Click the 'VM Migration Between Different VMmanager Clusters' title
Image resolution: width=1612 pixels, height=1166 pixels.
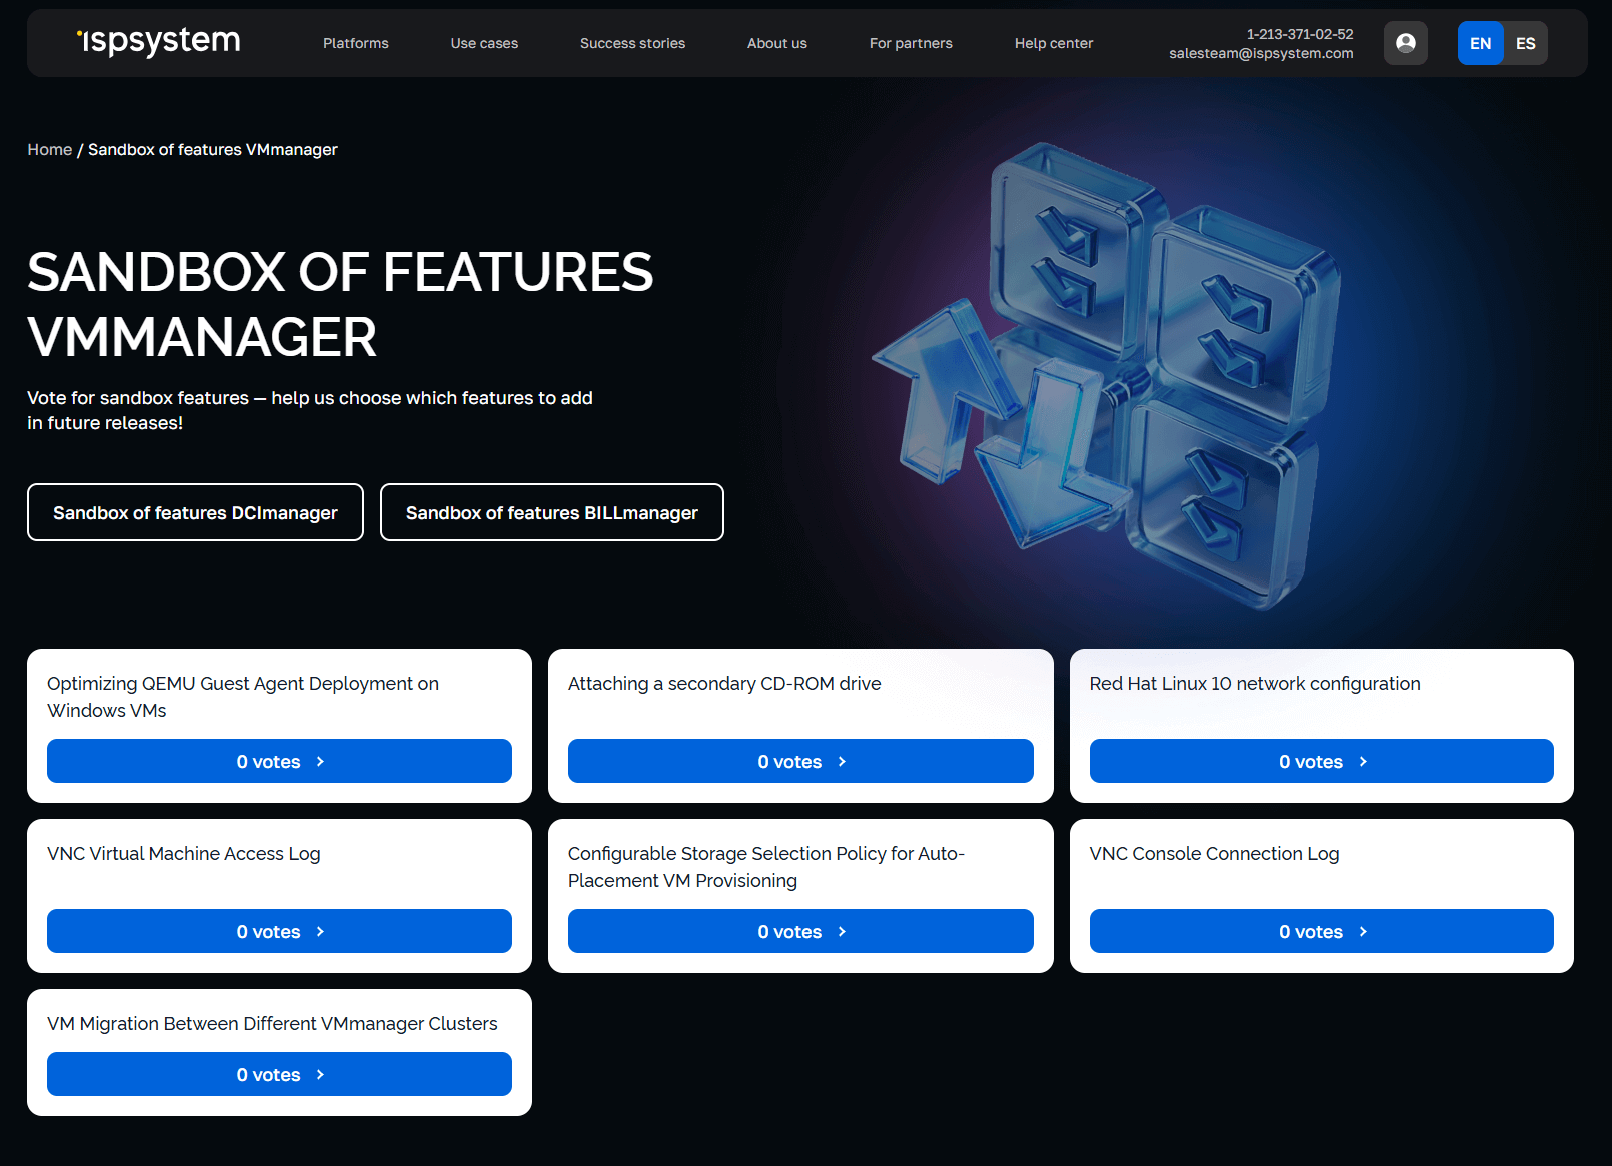[x=272, y=1024]
